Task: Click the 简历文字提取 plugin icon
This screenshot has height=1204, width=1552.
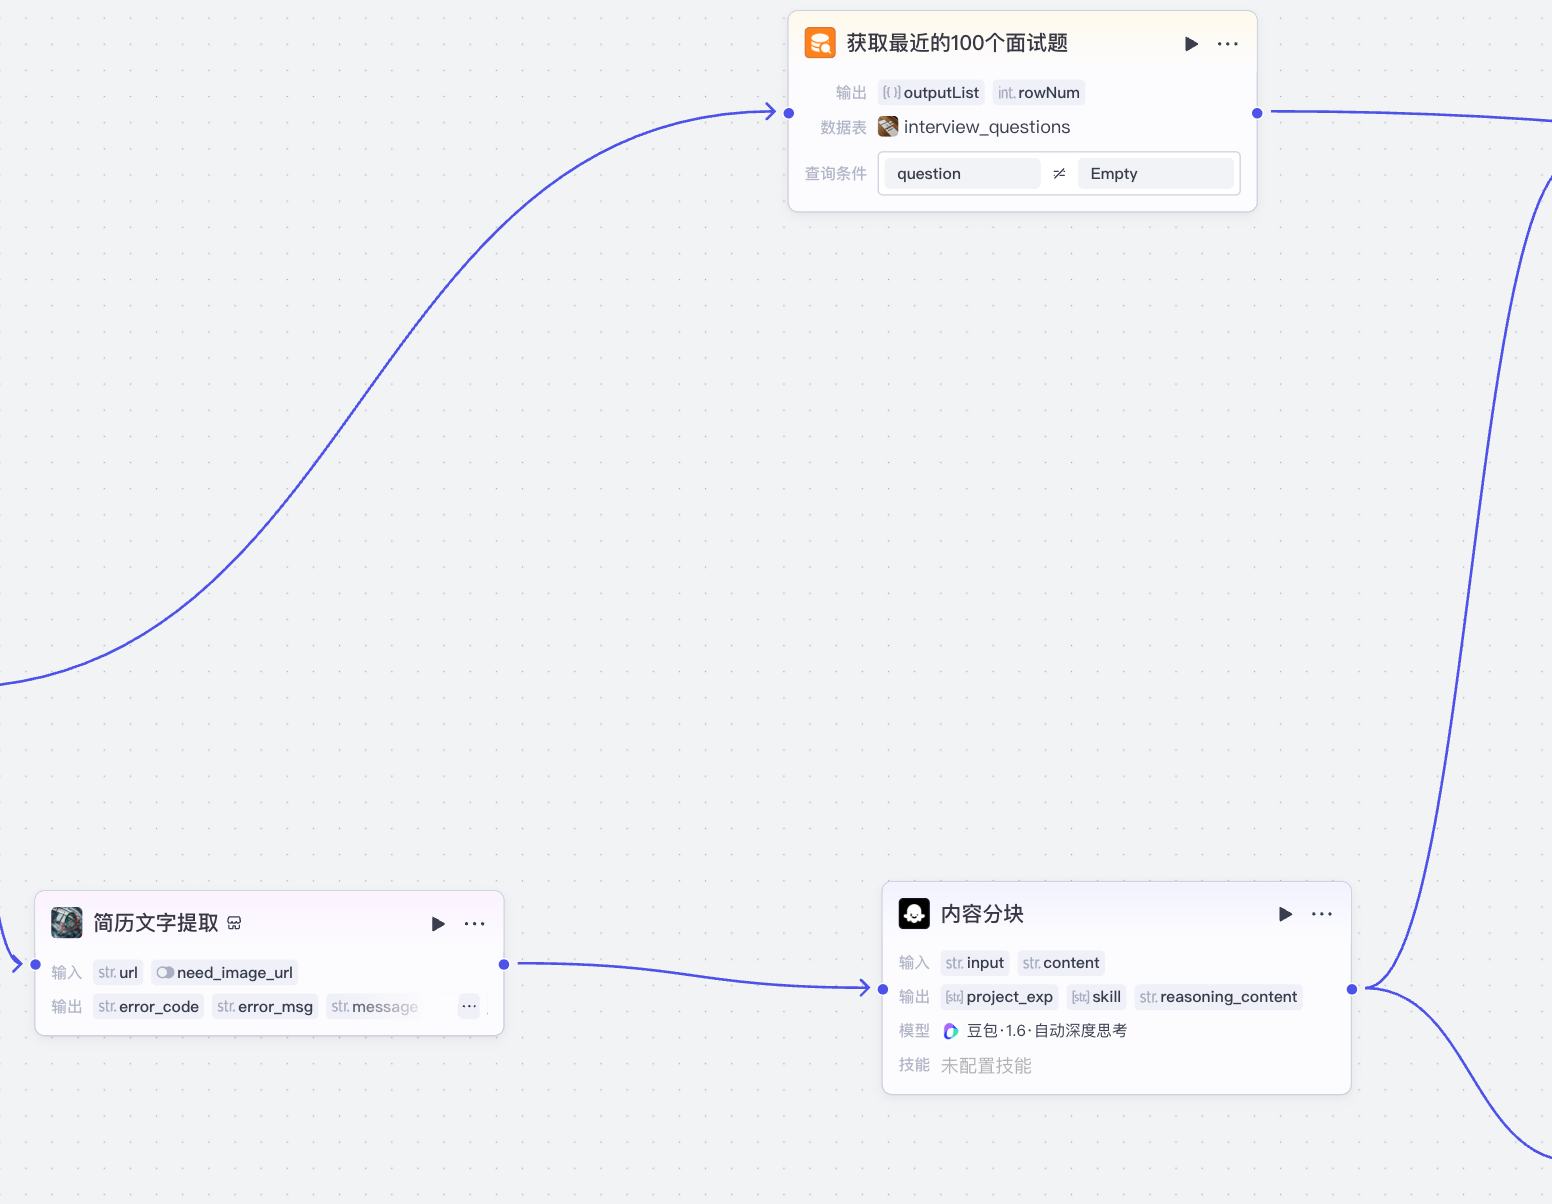Action: (67, 923)
